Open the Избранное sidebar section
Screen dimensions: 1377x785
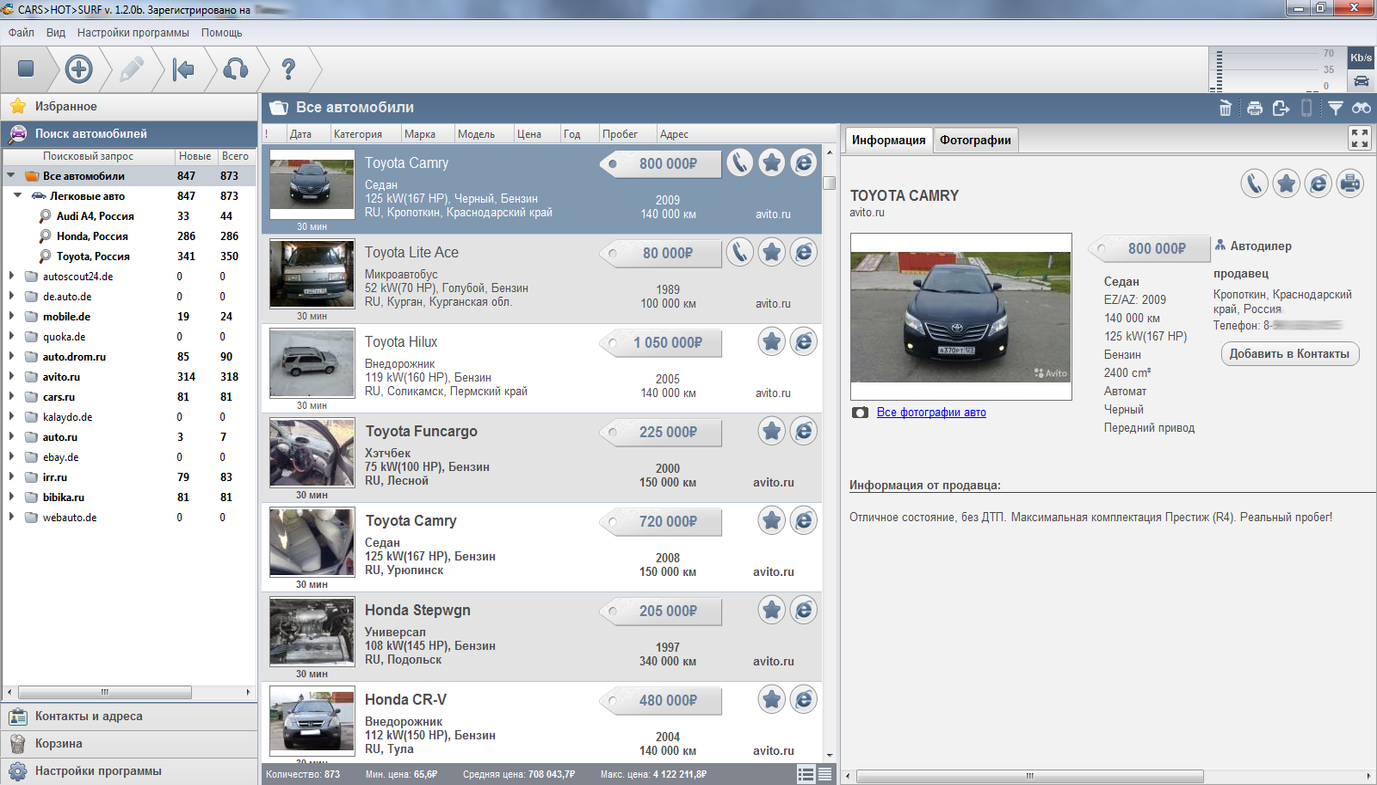(129, 106)
